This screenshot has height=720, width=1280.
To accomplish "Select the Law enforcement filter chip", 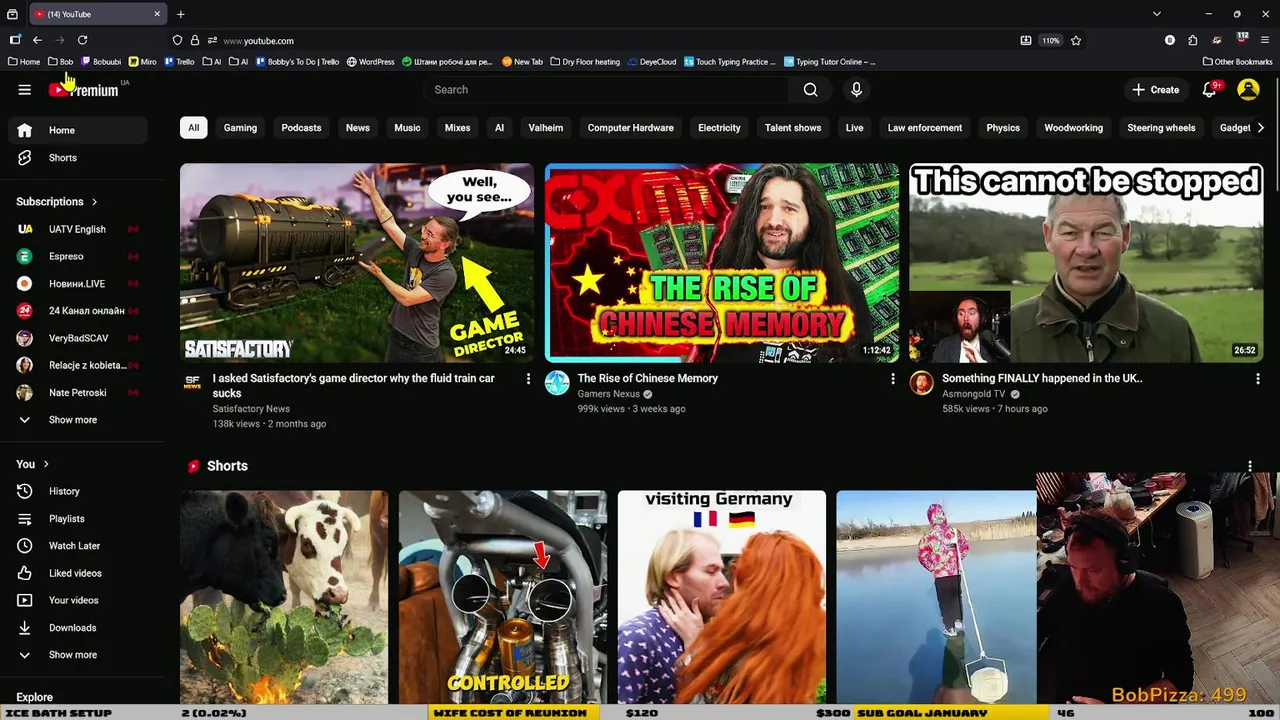I will pos(924,128).
